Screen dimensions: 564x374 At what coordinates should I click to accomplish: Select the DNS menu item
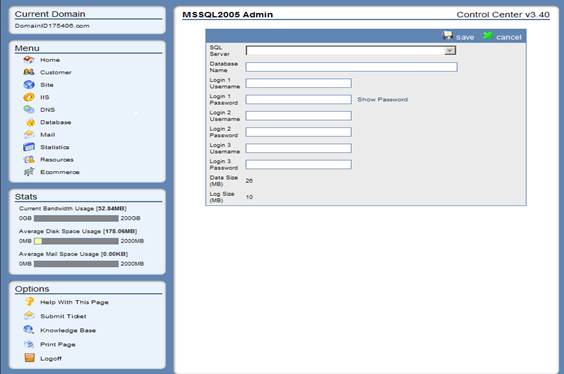click(x=47, y=110)
